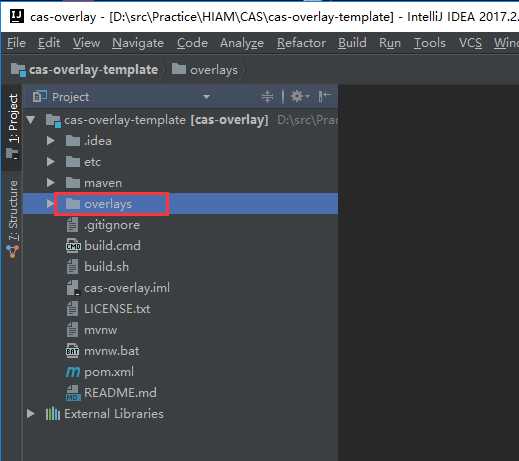Click the IntelliJ IDEA logo in title bar
Screen dimensions: 519x461
[x=16, y=16]
